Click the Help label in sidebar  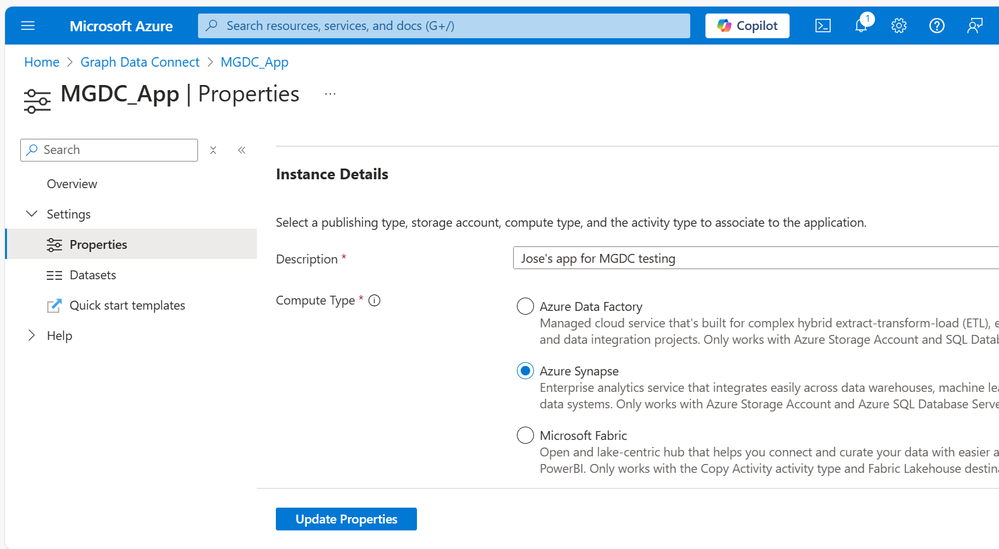(59, 336)
